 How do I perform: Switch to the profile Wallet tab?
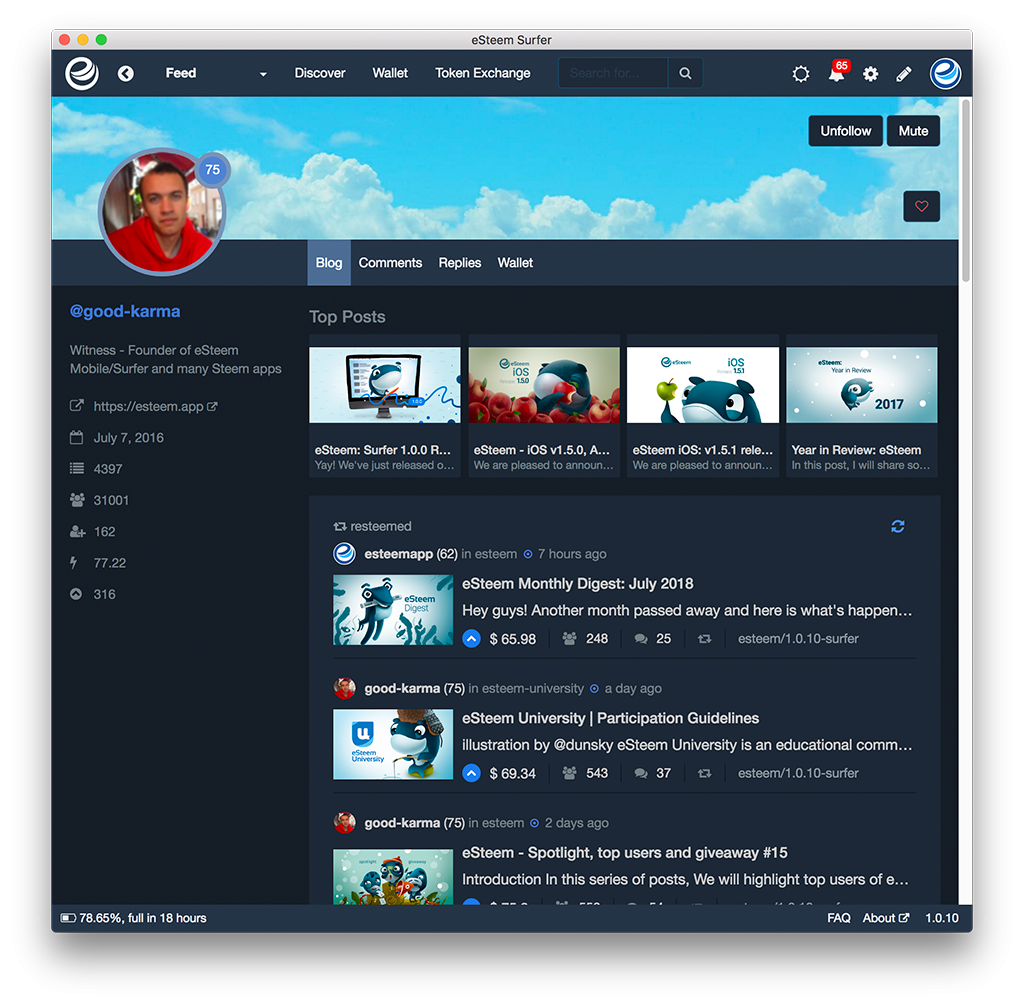coord(515,263)
